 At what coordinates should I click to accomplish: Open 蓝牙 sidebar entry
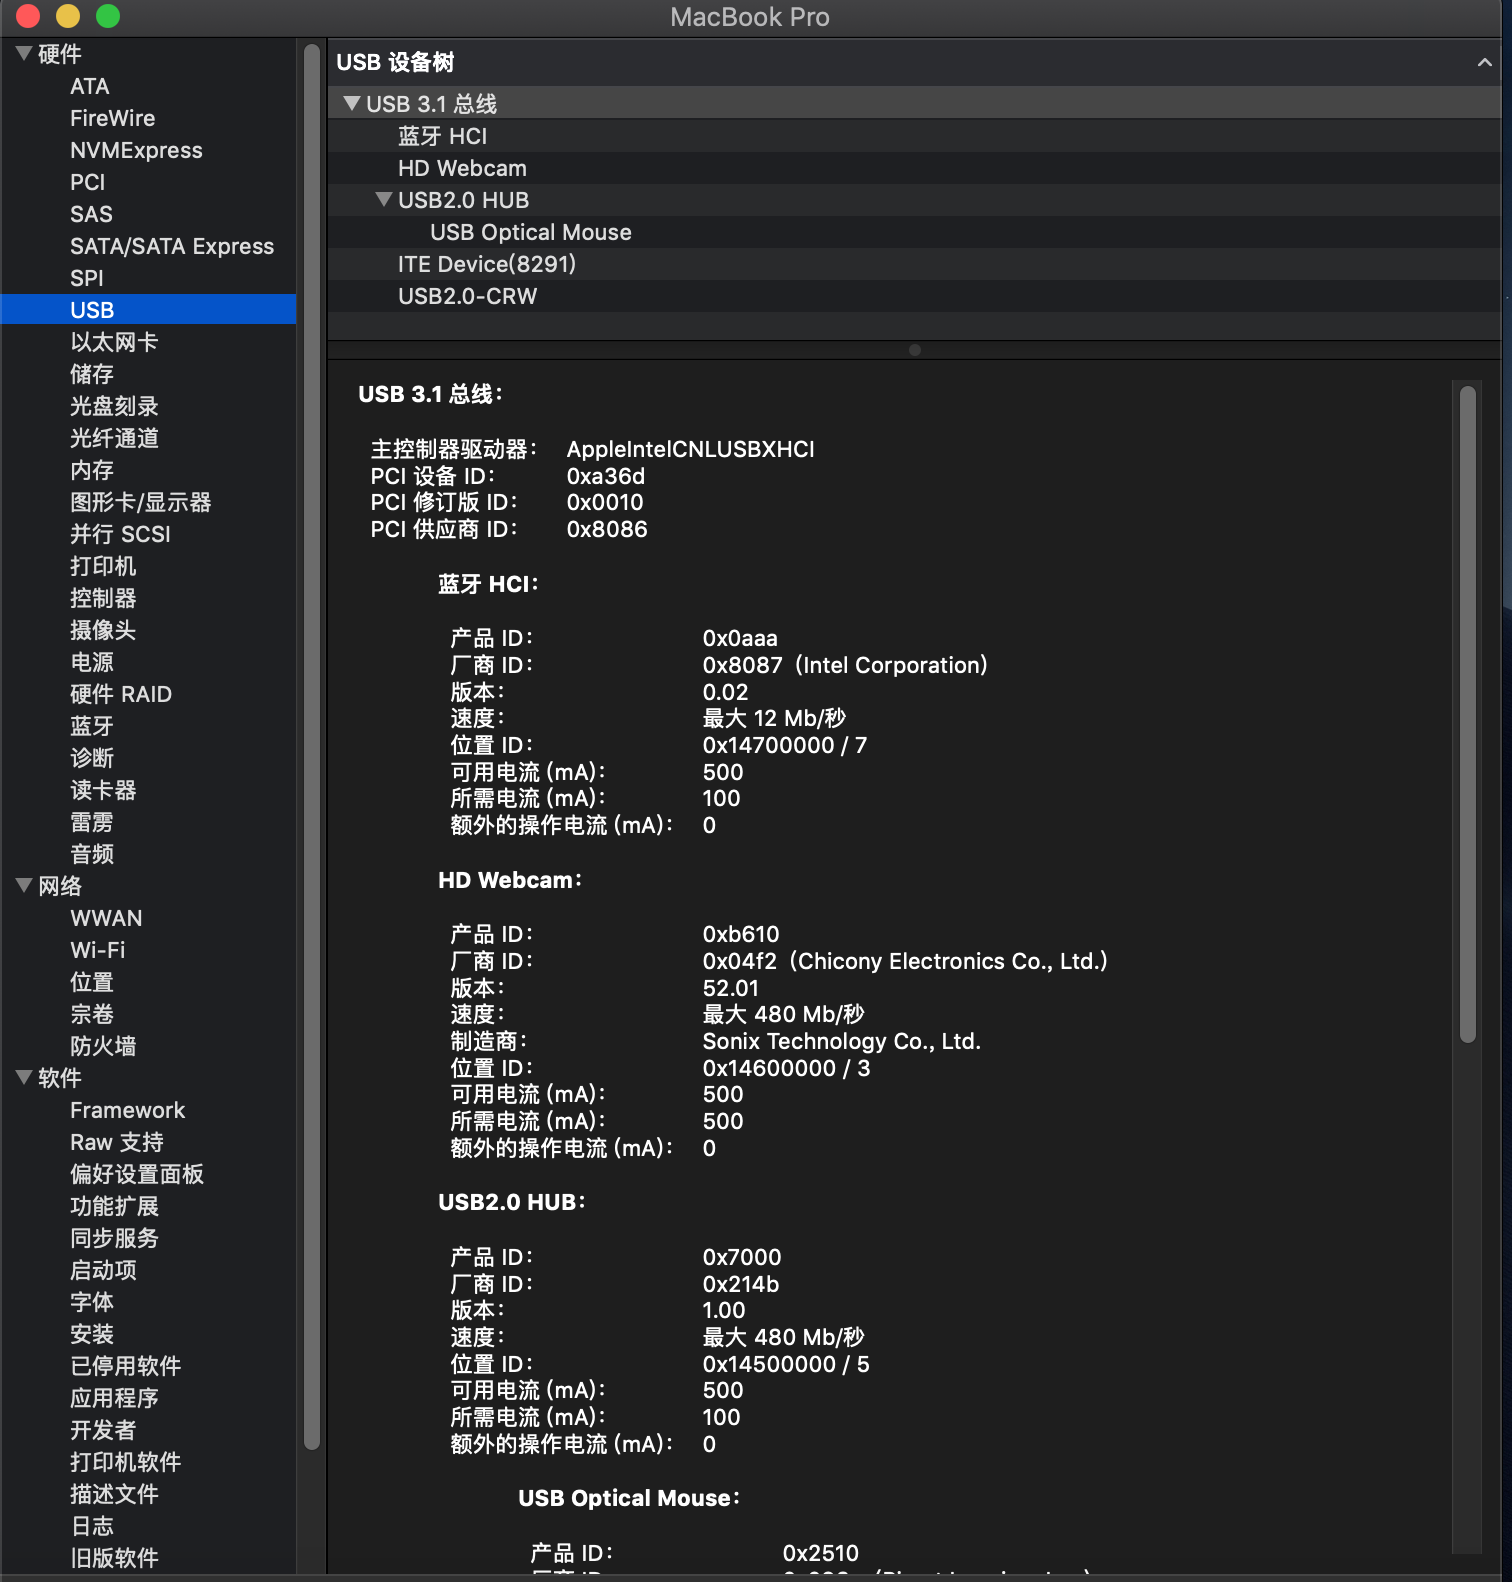[x=92, y=726]
